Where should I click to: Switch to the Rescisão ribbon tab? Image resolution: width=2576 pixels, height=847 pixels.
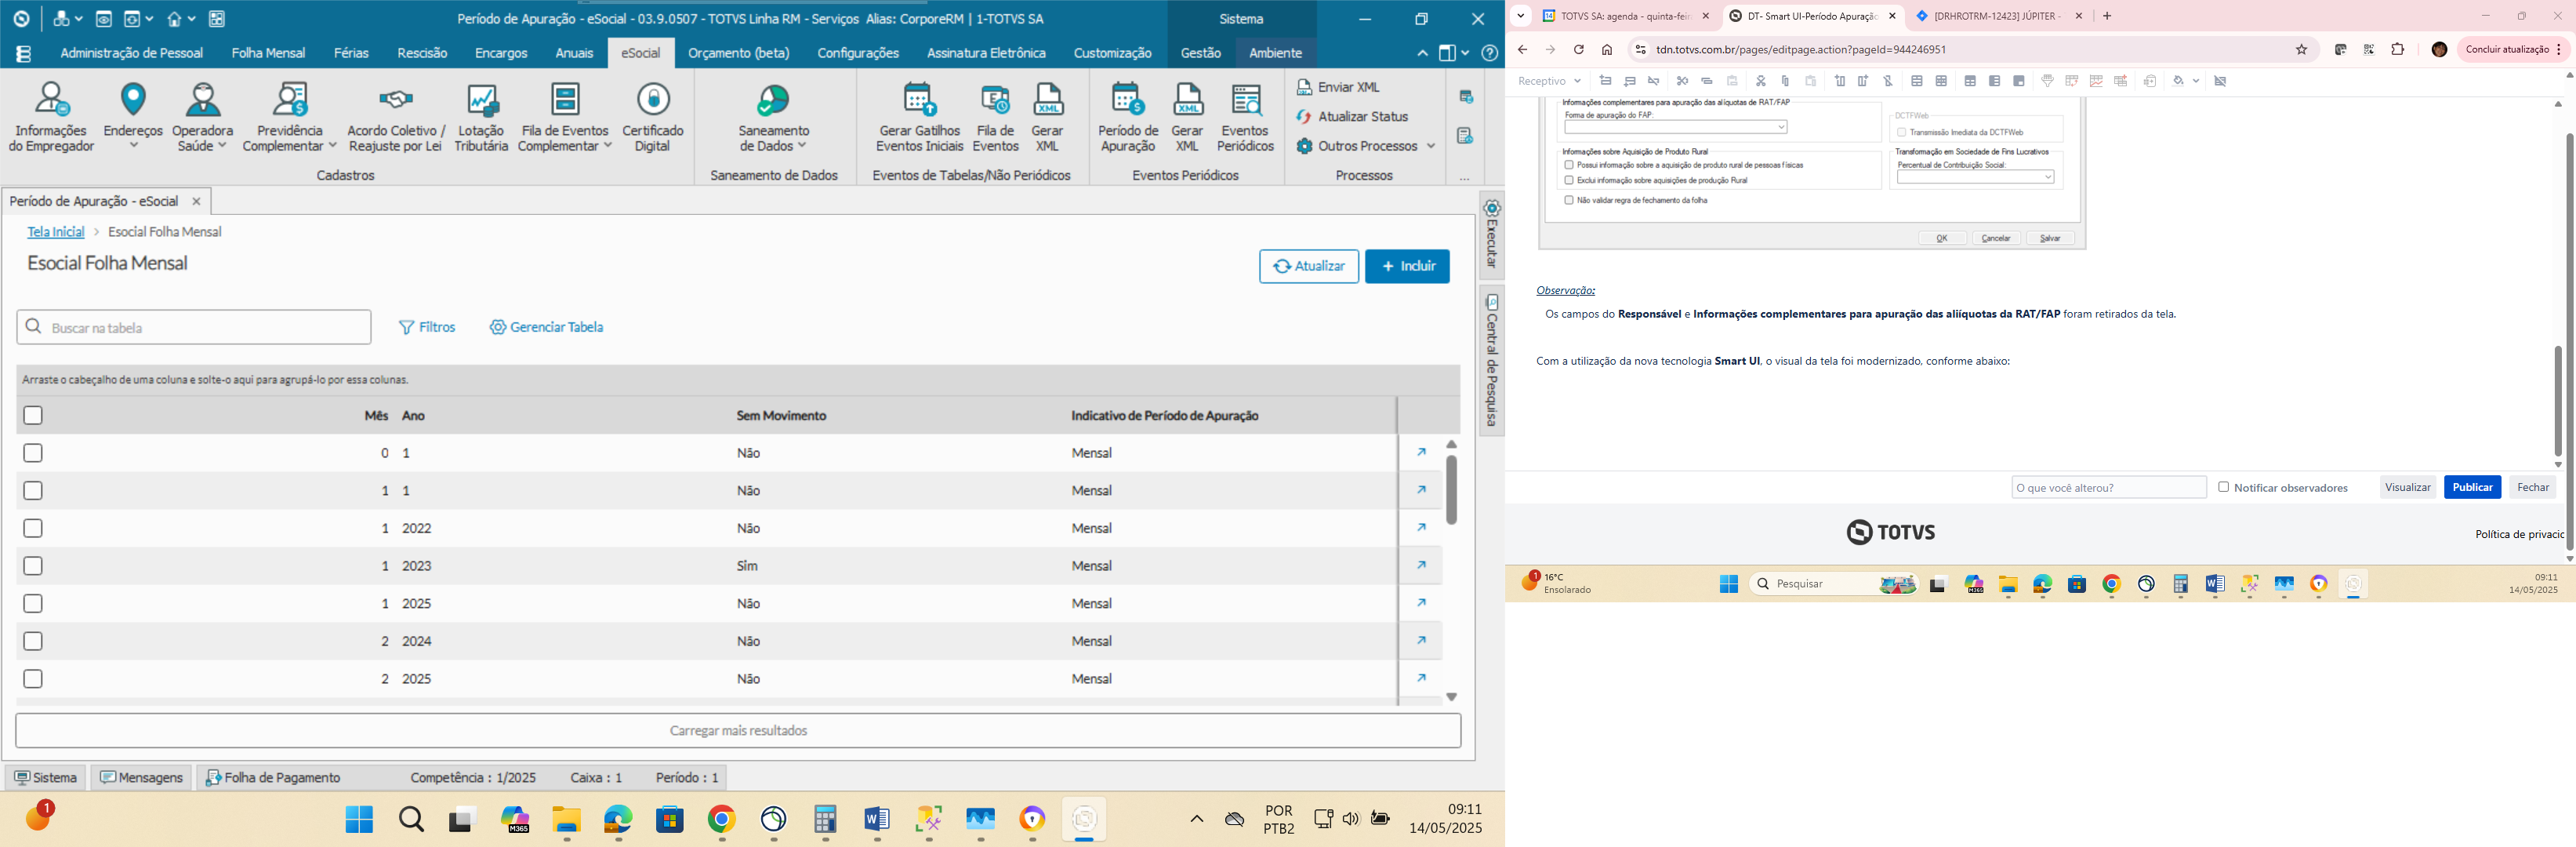(422, 53)
